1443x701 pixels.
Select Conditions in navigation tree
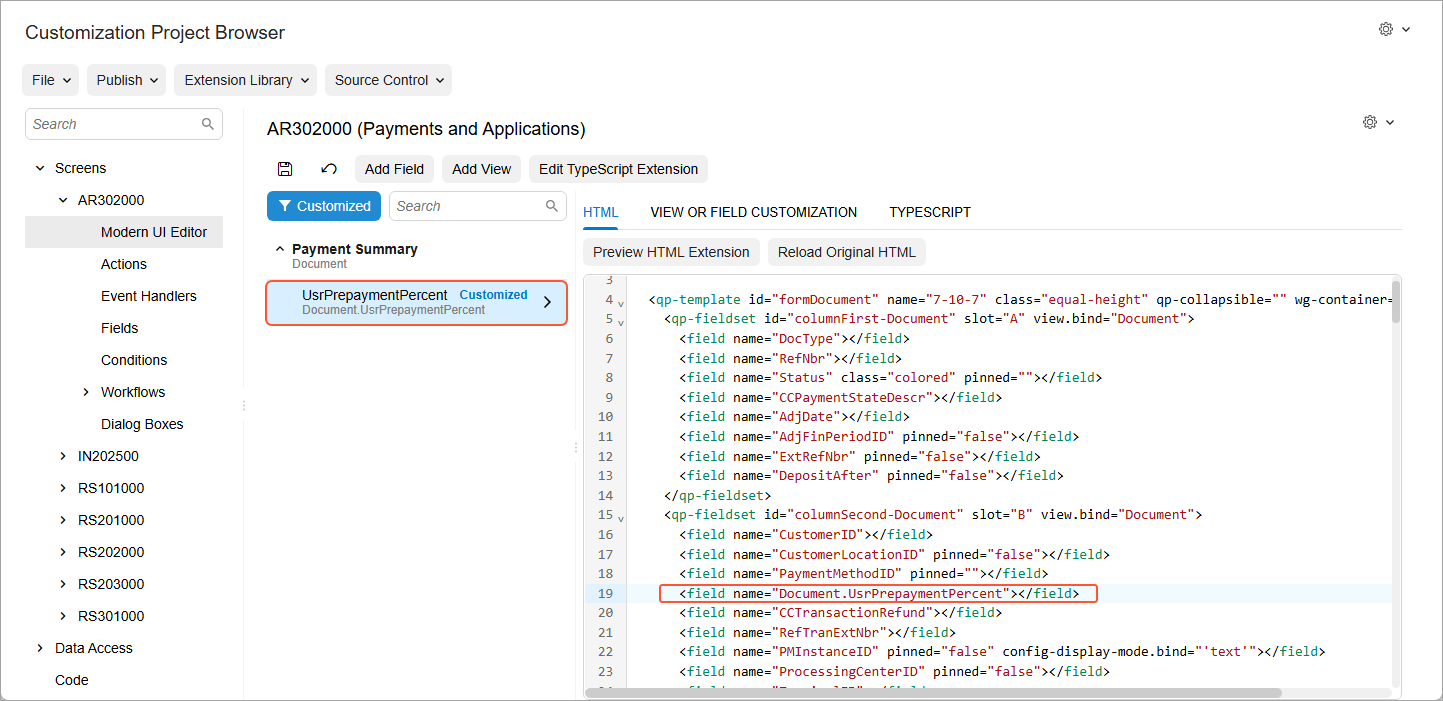point(134,360)
